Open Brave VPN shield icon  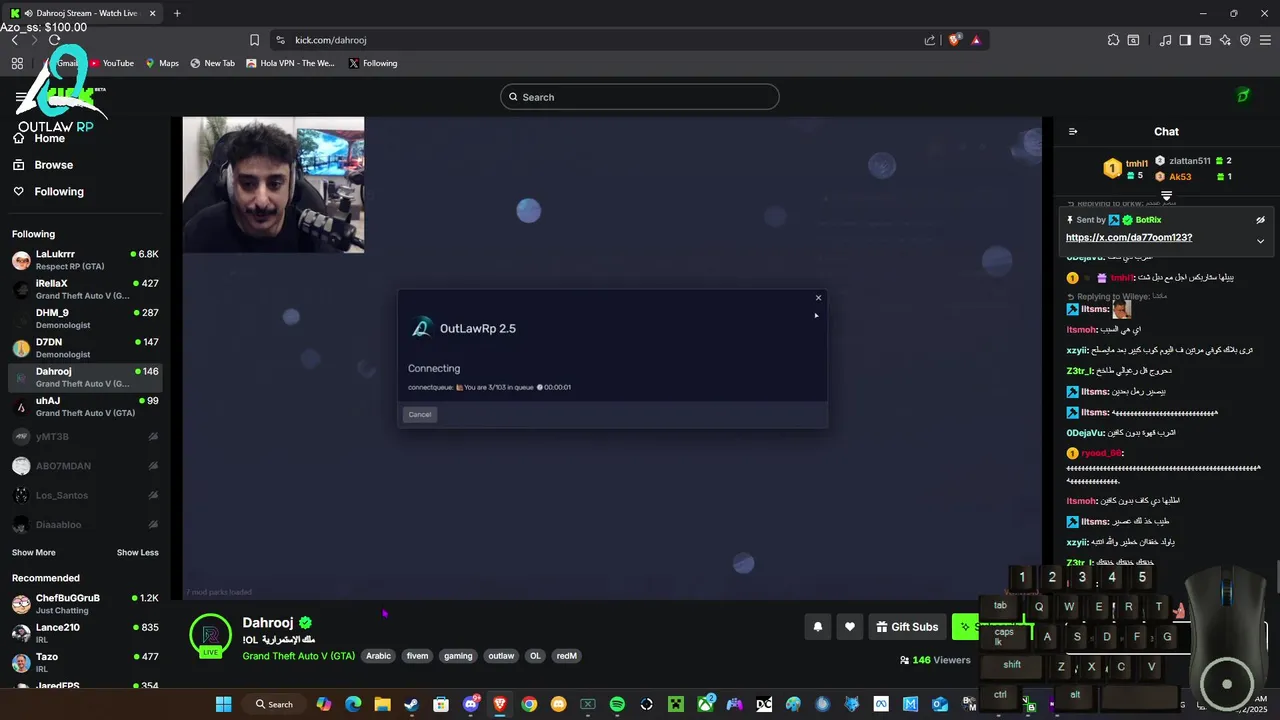click(1245, 40)
